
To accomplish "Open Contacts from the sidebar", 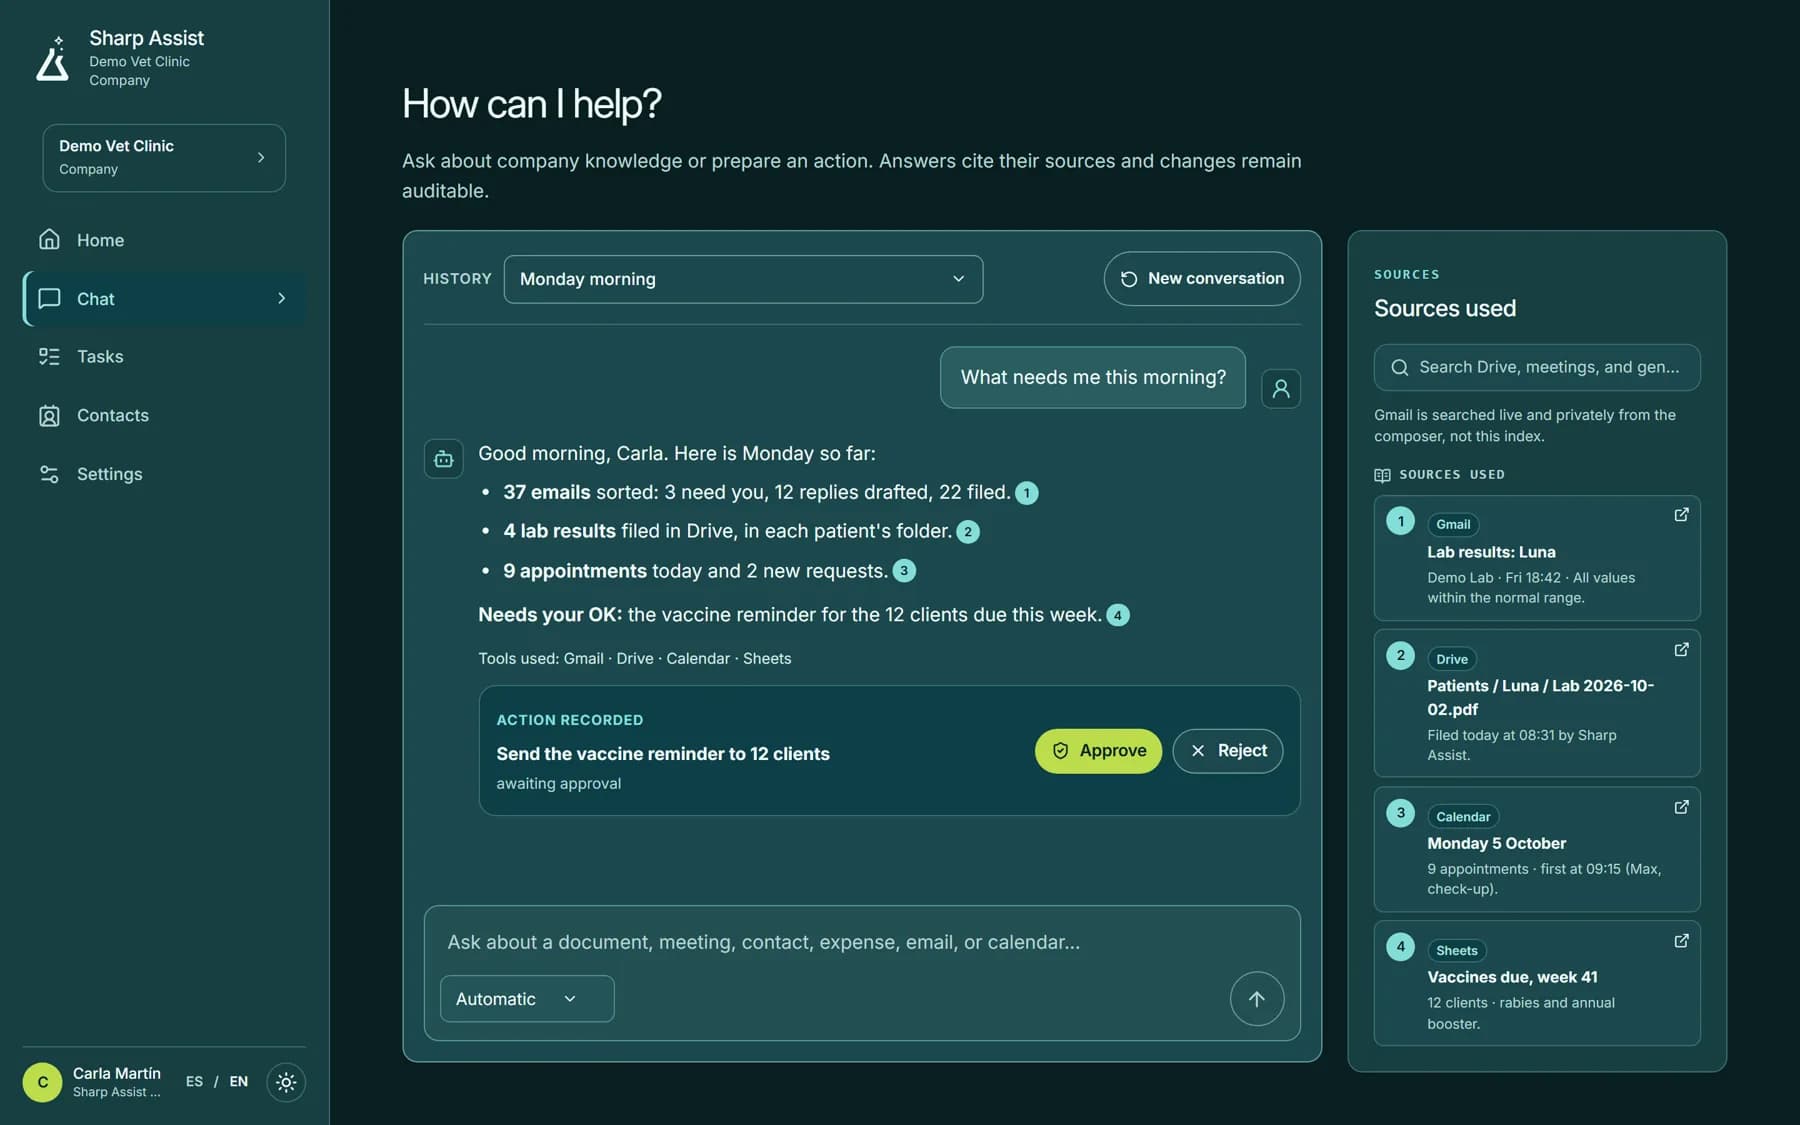I will coord(164,415).
